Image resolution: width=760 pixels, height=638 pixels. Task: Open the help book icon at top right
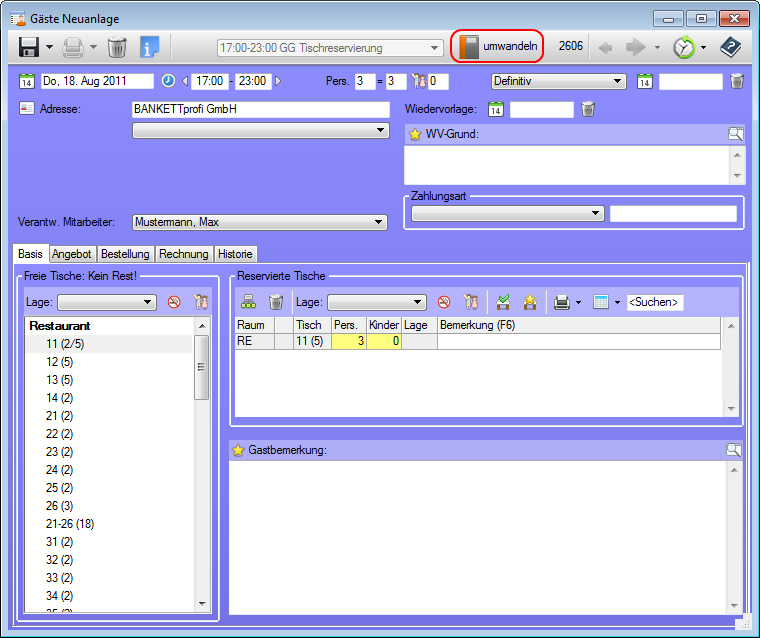pyautogui.click(x=731, y=47)
